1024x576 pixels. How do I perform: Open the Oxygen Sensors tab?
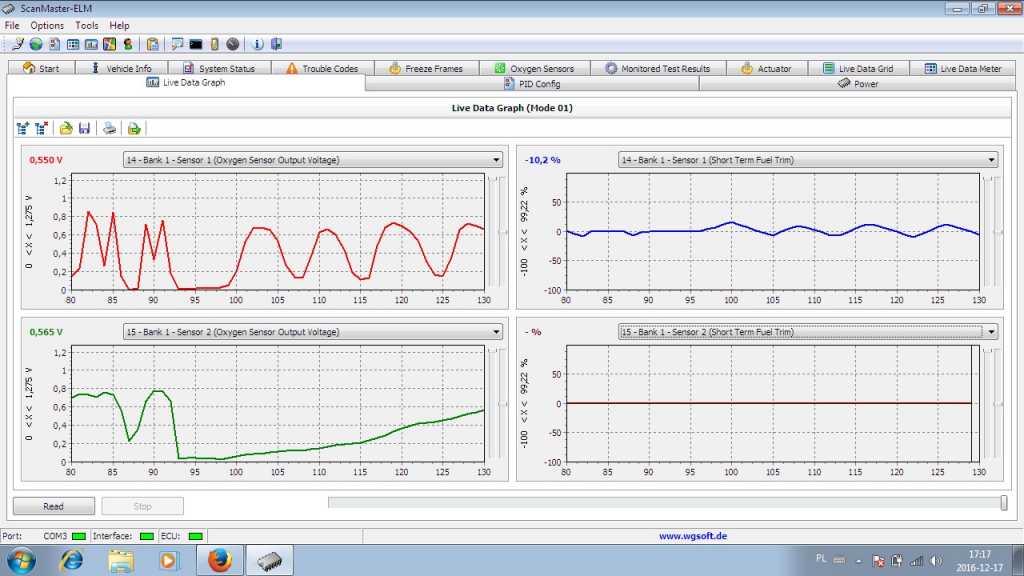pyautogui.click(x=533, y=68)
